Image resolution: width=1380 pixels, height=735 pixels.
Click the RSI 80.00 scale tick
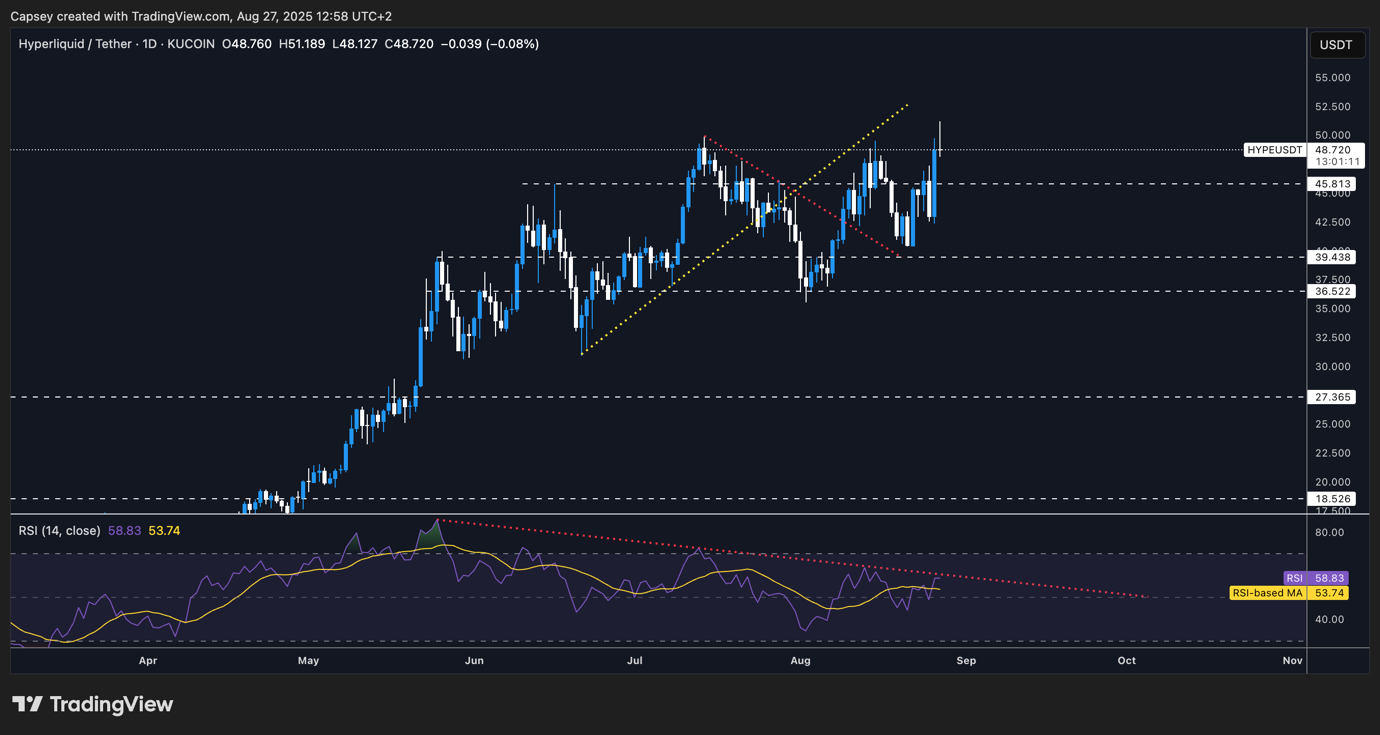(x=1328, y=532)
